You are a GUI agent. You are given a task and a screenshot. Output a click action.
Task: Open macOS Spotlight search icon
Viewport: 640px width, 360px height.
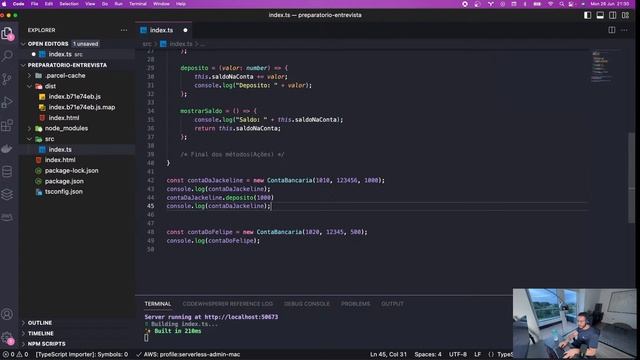[562, 4]
